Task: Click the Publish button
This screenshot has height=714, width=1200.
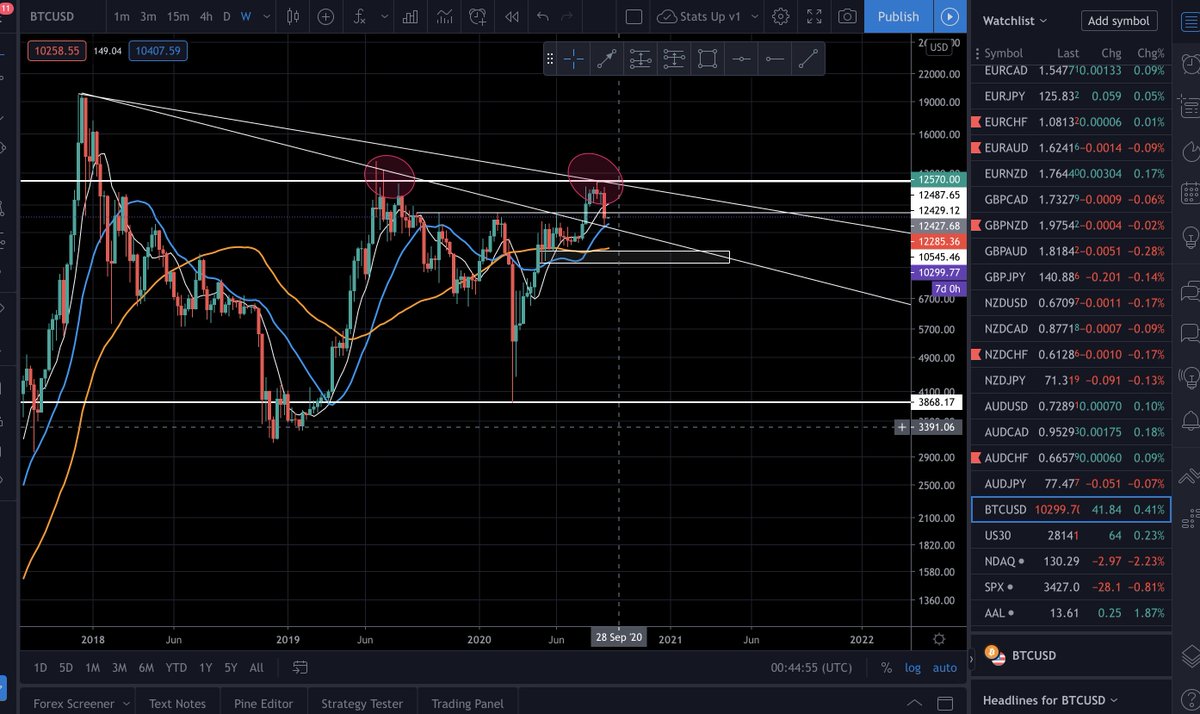Action: pyautogui.click(x=898, y=17)
